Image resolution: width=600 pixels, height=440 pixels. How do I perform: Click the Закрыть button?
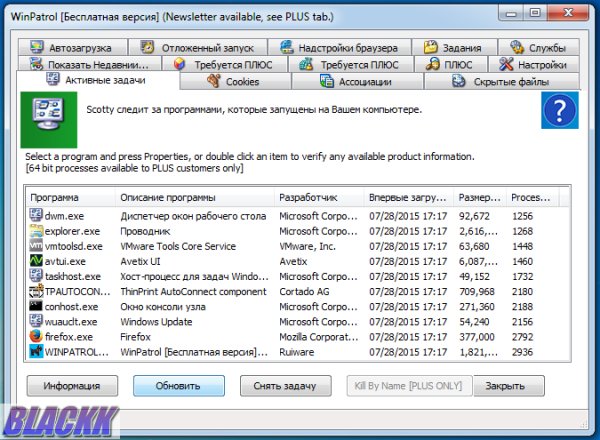tap(509, 386)
